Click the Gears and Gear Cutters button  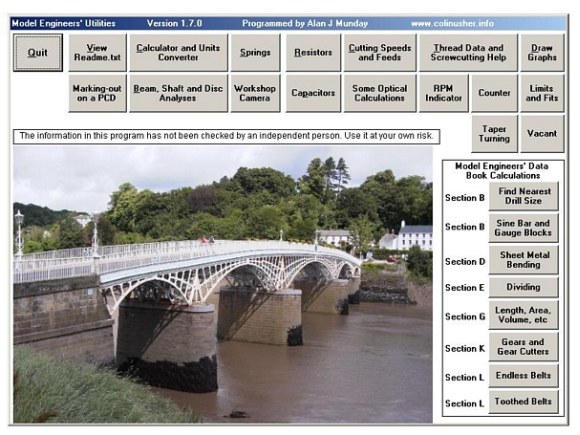[523, 347]
